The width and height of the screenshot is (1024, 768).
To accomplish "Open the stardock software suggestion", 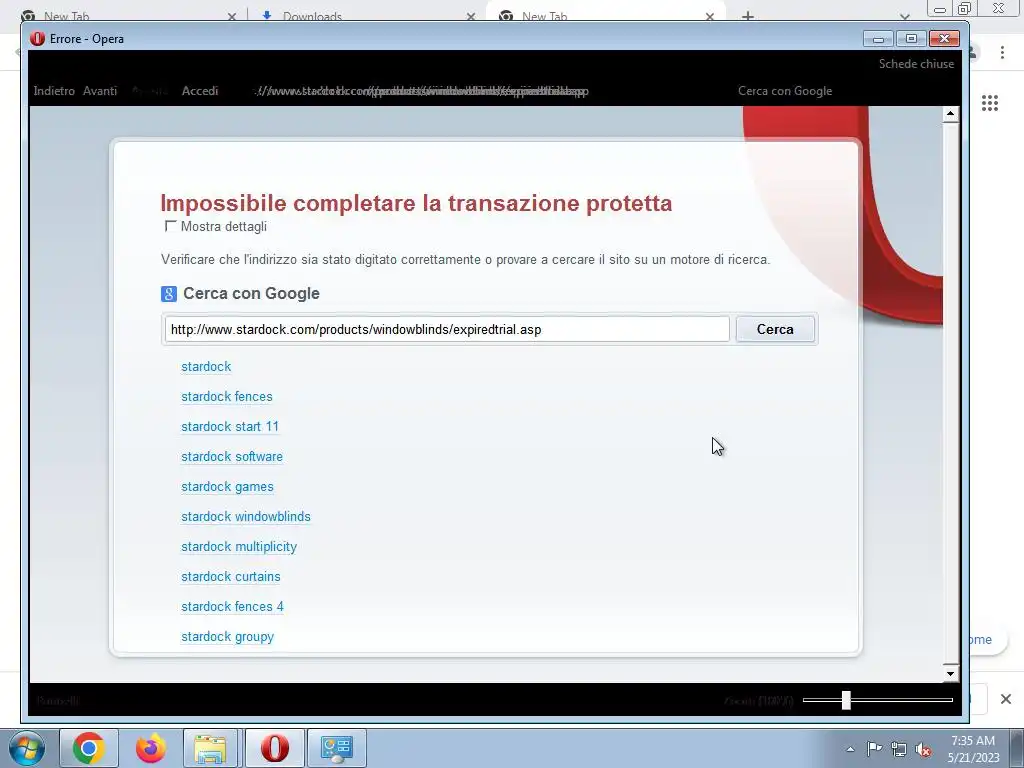I will [x=232, y=456].
